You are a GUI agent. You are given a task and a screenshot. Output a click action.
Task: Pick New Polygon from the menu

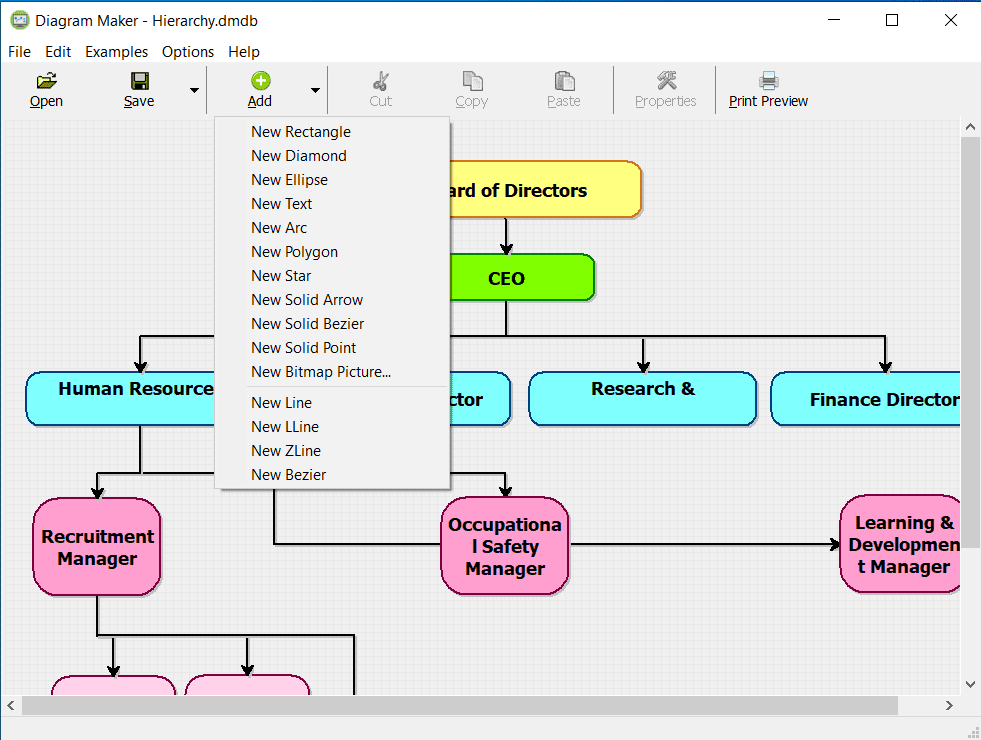332,252
